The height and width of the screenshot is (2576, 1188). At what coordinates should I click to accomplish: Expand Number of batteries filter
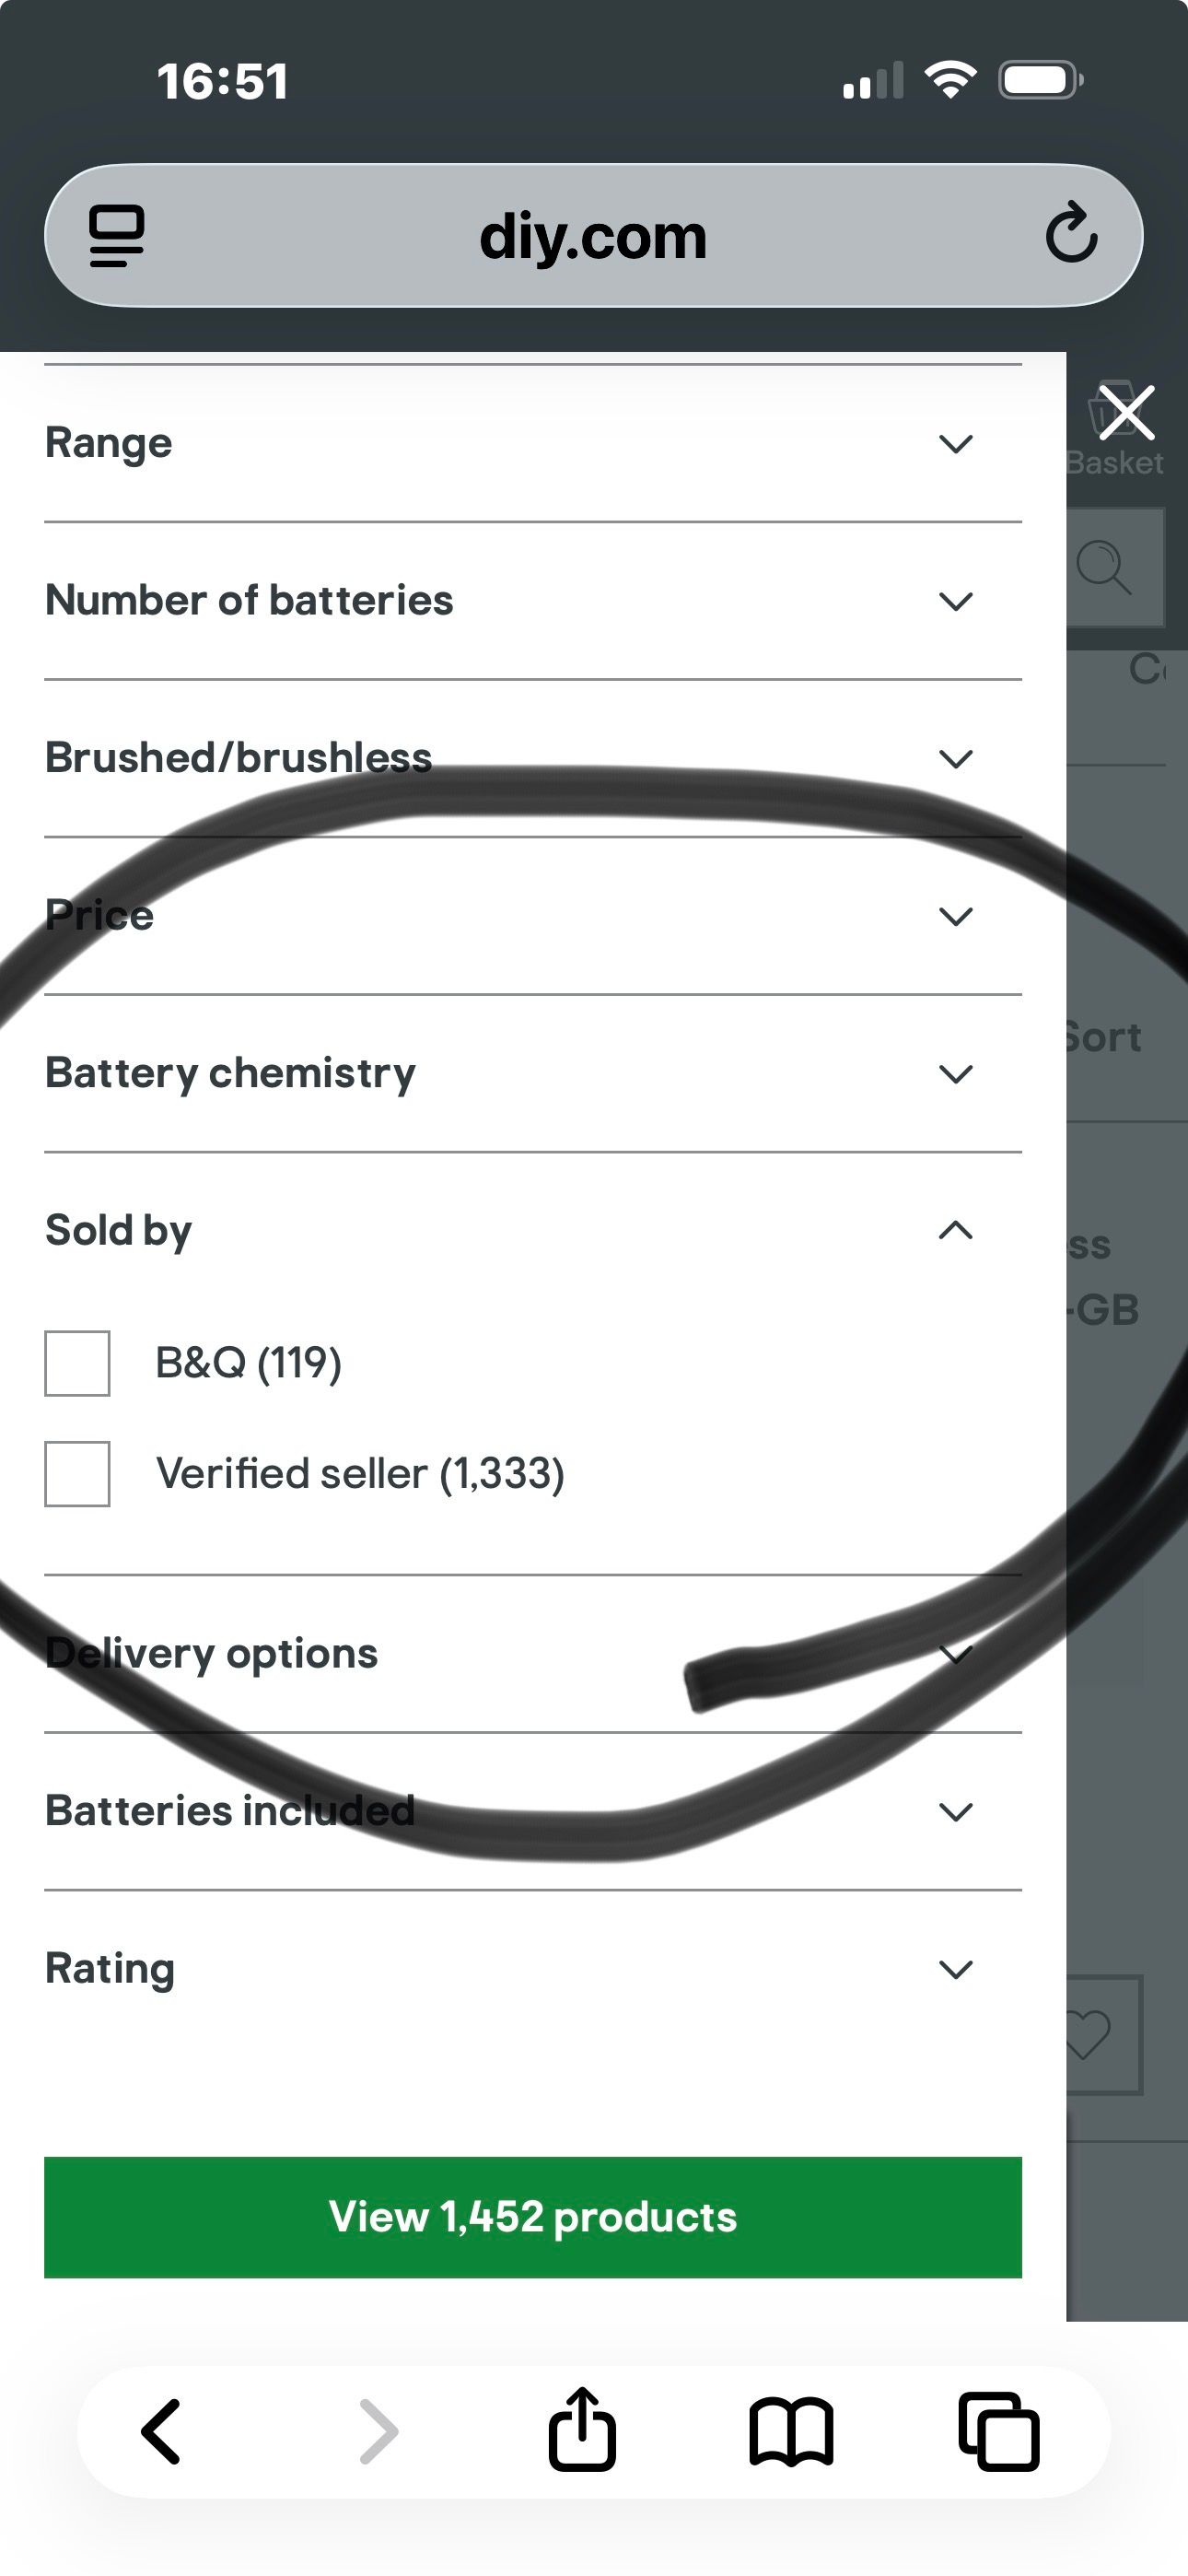point(956,601)
